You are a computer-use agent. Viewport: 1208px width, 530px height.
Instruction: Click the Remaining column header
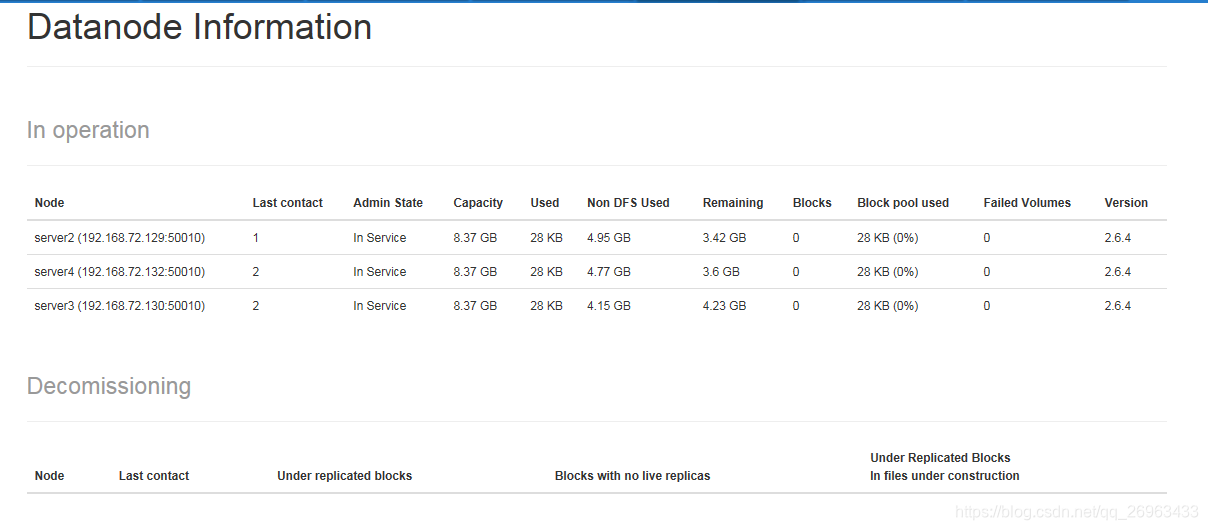point(733,203)
